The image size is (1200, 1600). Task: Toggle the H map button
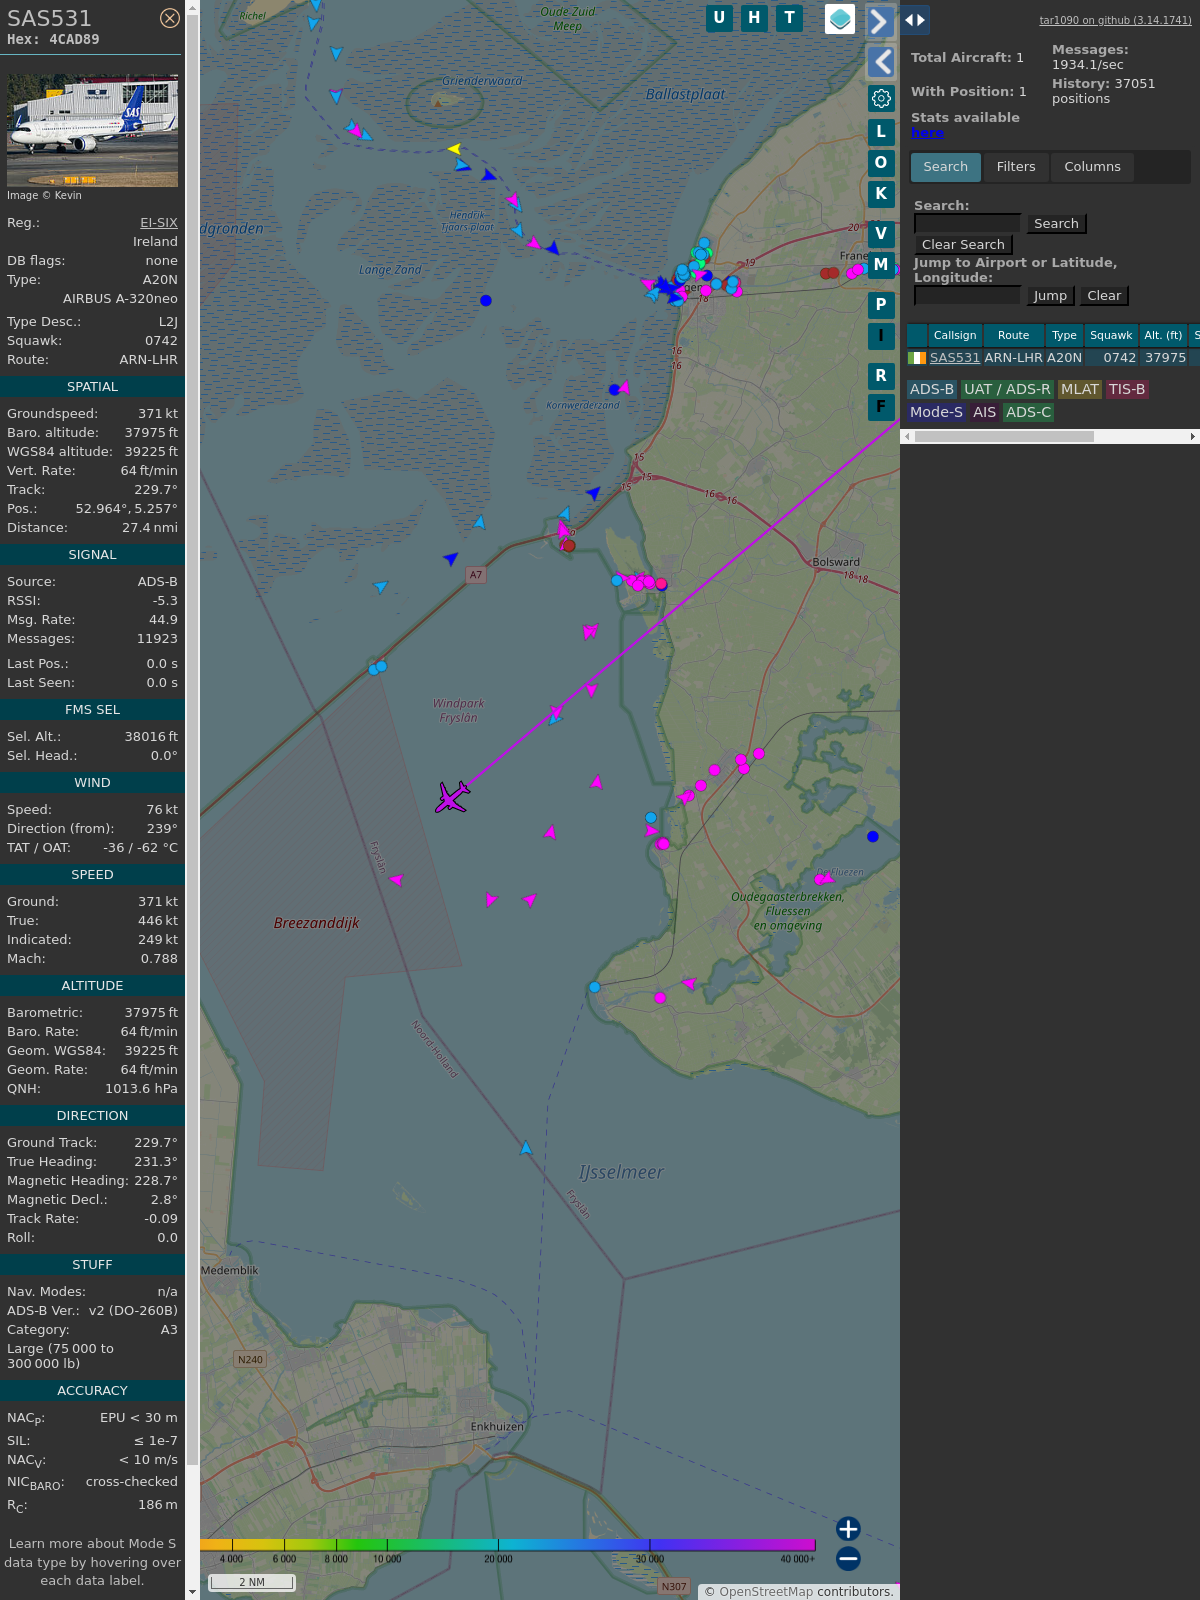[754, 18]
